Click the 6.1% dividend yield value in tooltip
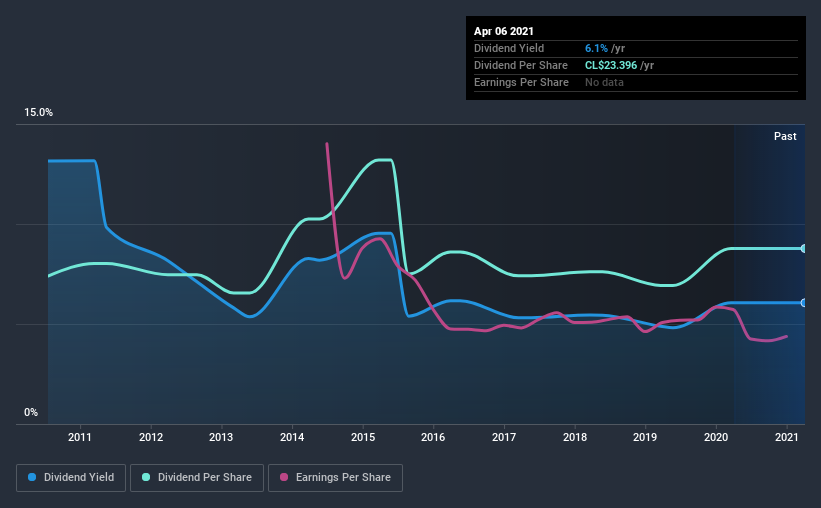821x508 pixels. tap(596, 48)
